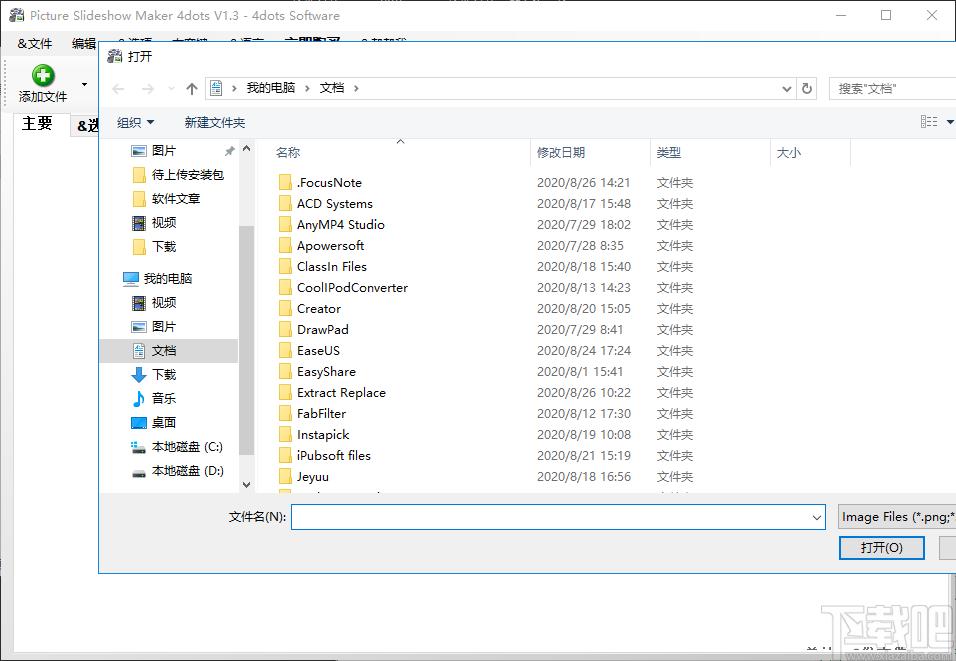Select 音乐 in the navigation tree
Image resolution: width=956 pixels, height=661 pixels.
pyautogui.click(x=163, y=398)
